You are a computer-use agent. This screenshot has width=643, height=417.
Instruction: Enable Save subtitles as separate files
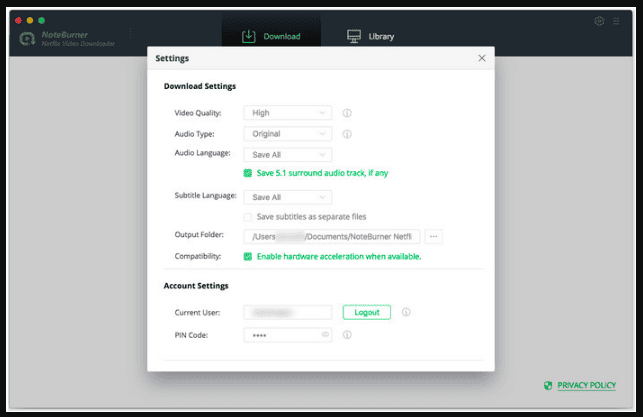[248, 217]
